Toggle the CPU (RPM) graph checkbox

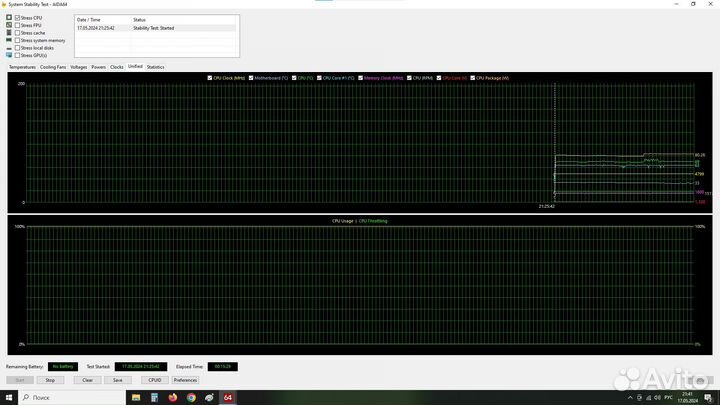pyautogui.click(x=409, y=78)
